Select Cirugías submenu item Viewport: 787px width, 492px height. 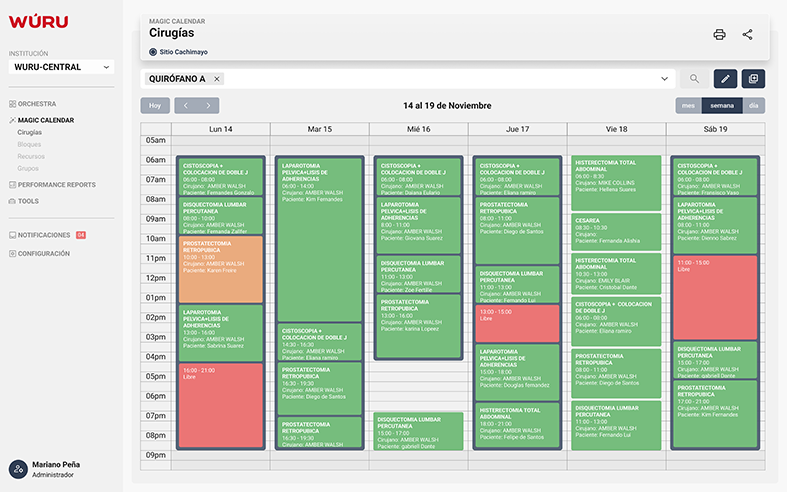click(30, 132)
